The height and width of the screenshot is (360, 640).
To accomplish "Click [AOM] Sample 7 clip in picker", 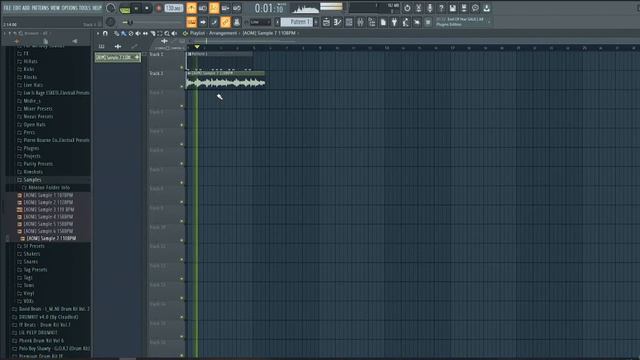I will click(x=118, y=58).
